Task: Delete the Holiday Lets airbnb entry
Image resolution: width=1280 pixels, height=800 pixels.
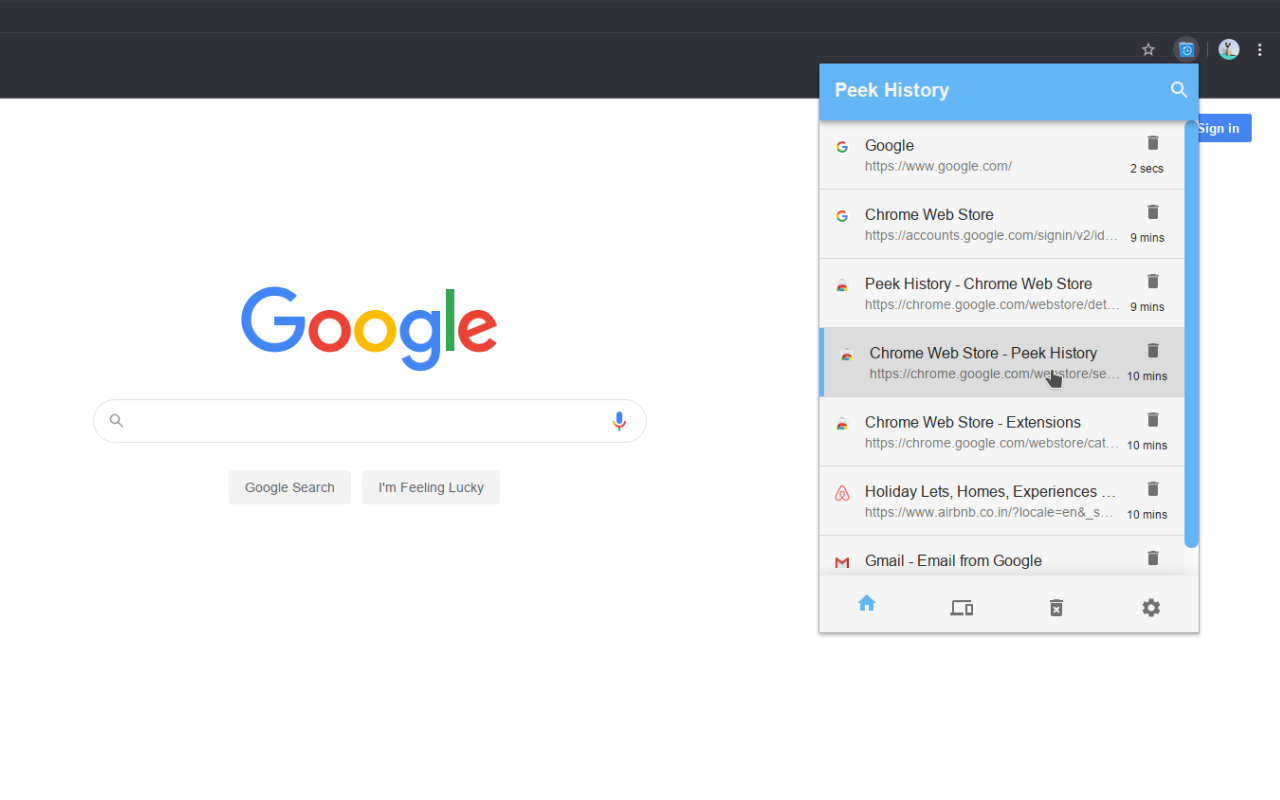Action: pyautogui.click(x=1153, y=489)
